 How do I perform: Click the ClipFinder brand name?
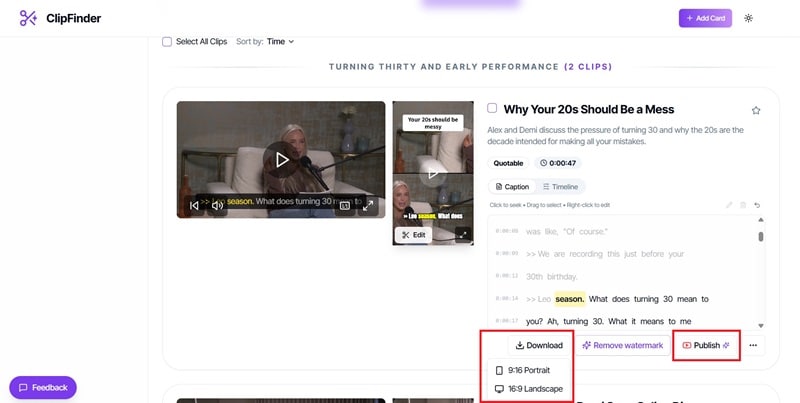(x=73, y=18)
